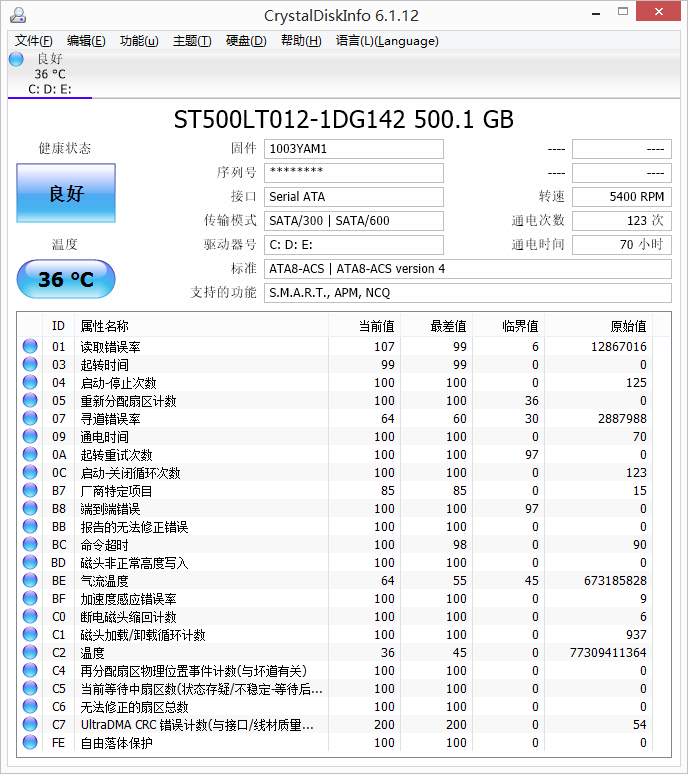Click status orb for attribute BC 命令超时
The width and height of the screenshot is (688, 774).
coord(30,544)
